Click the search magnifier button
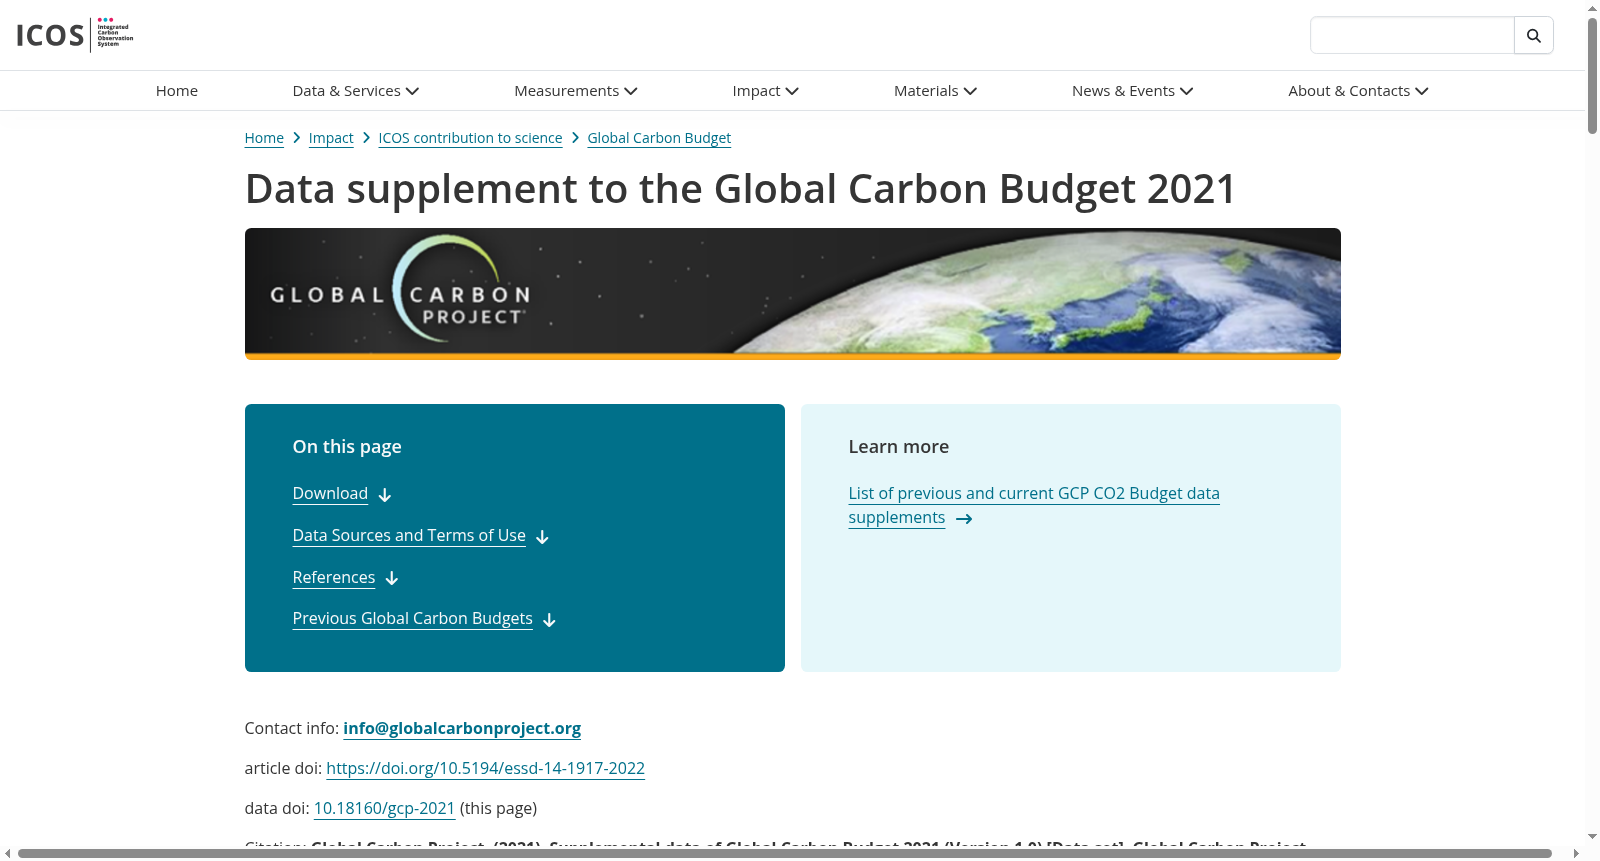Viewport: 1600px width, 861px height. (x=1534, y=35)
